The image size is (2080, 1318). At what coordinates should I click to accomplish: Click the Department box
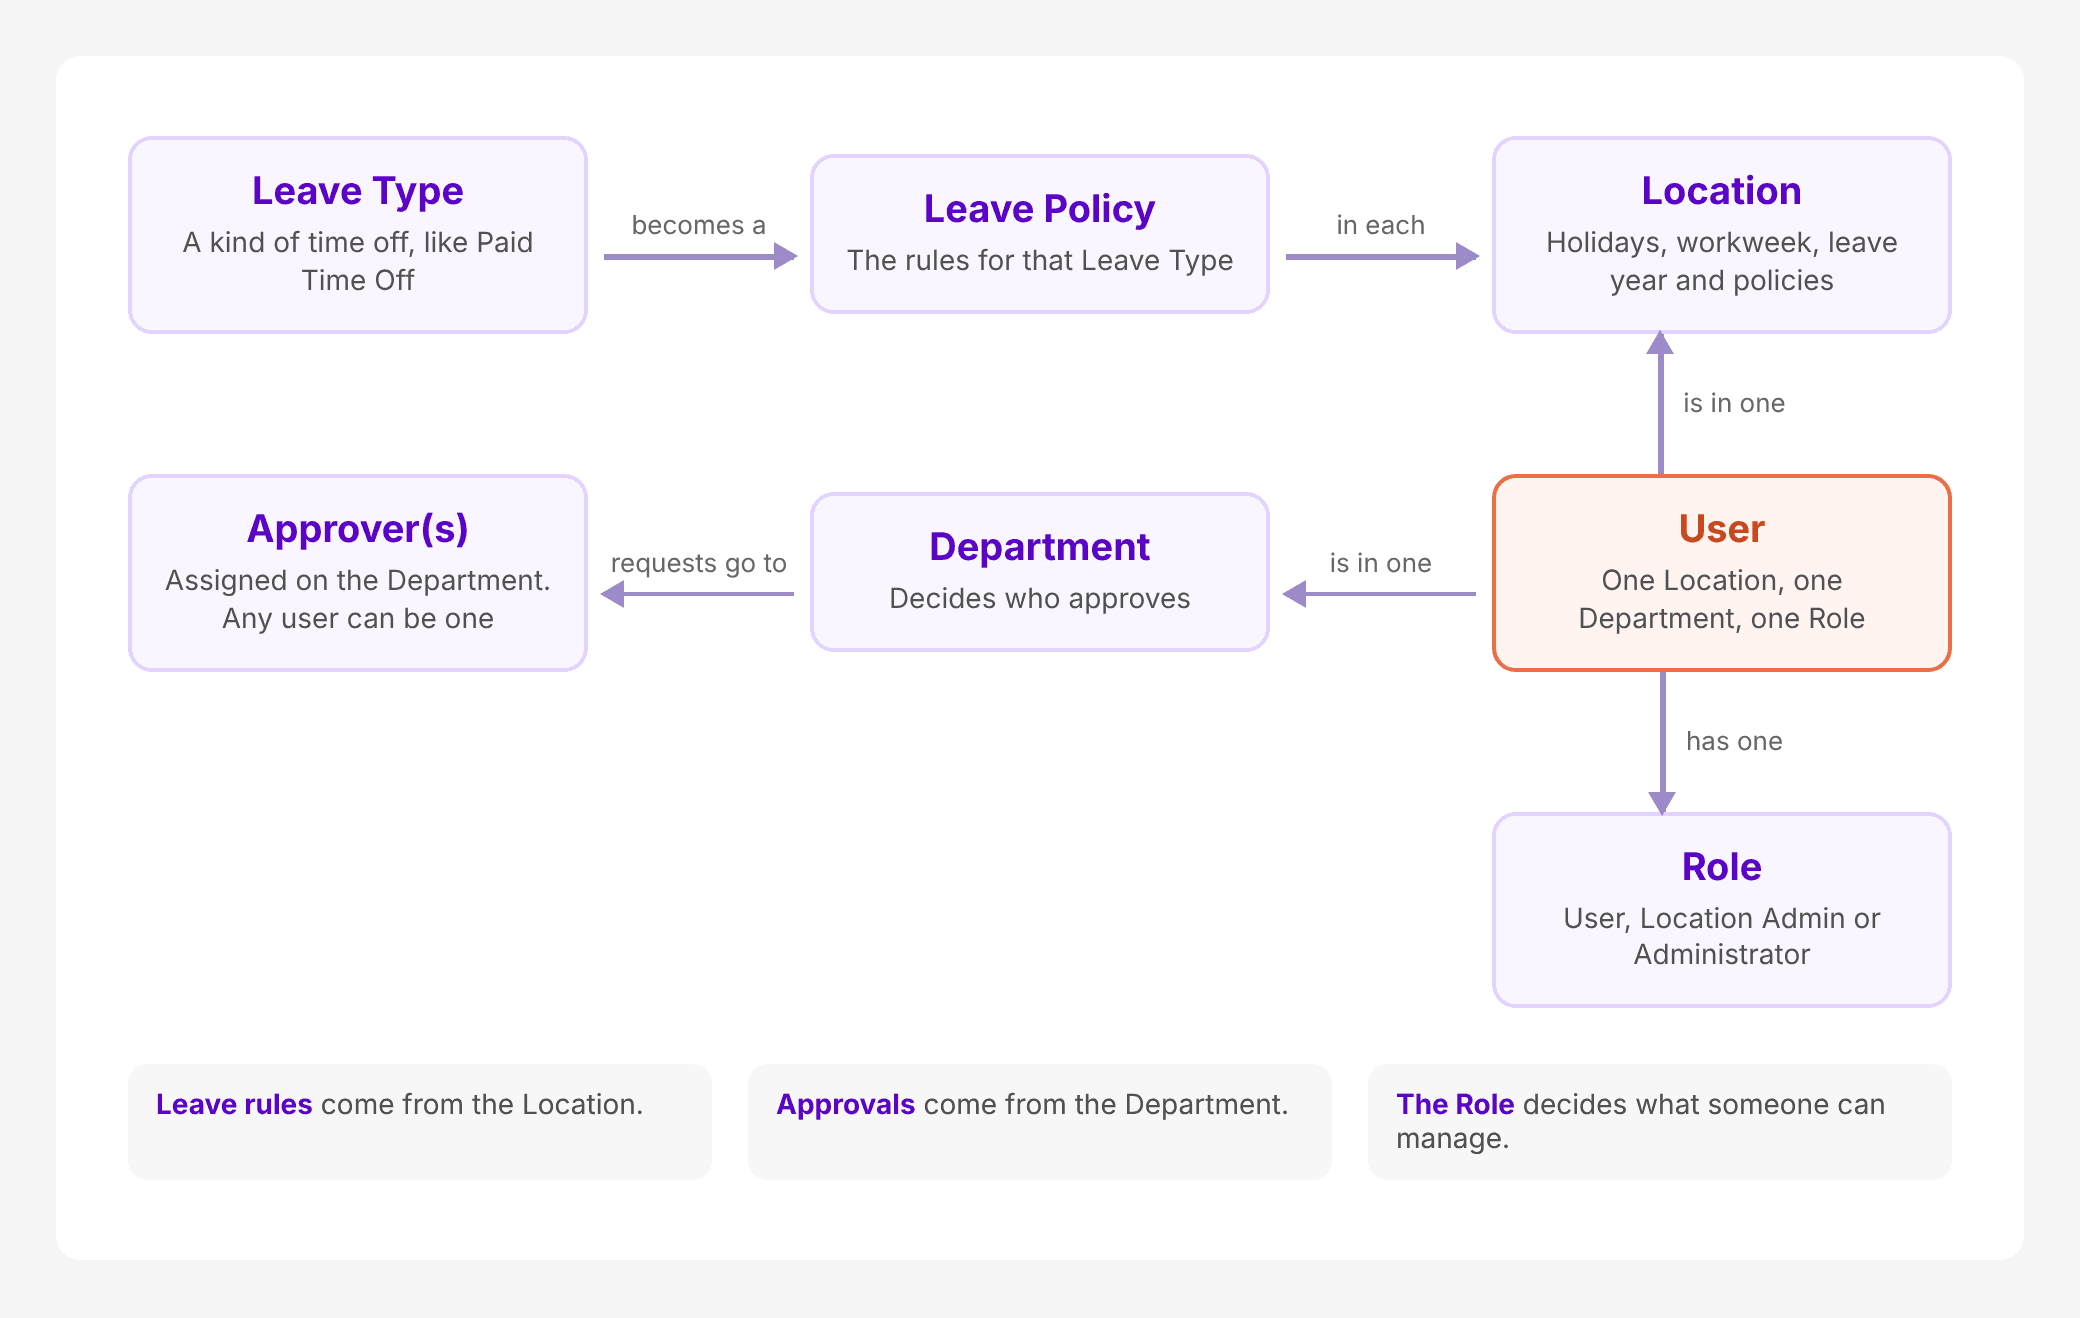coord(1040,572)
